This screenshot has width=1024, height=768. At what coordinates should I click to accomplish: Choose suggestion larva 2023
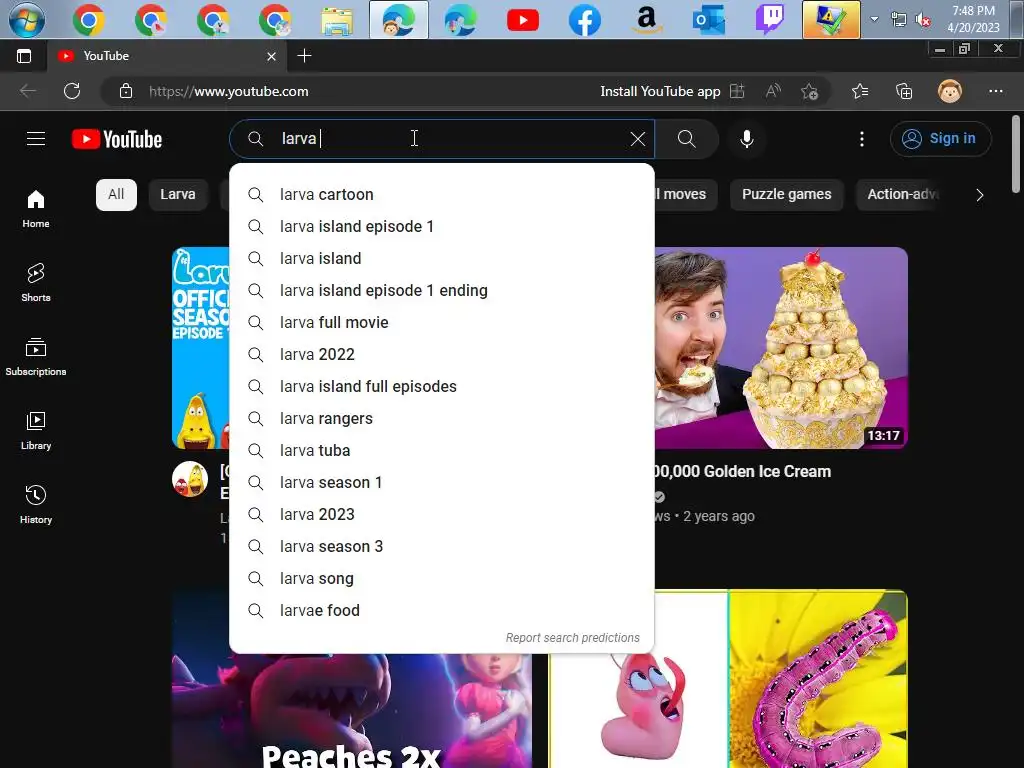[441, 515]
